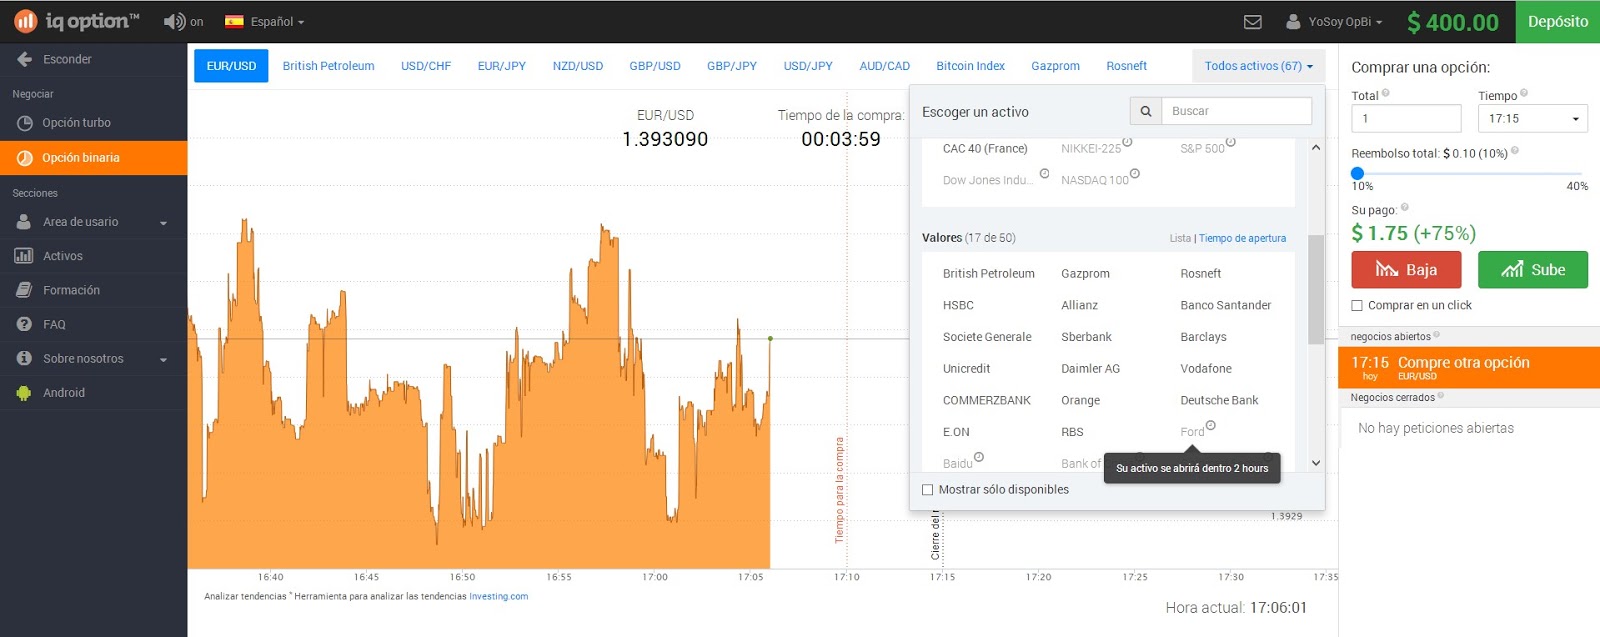Image resolution: width=1600 pixels, height=637 pixels.
Task: Toggle the sound speaker icon
Action: point(174,21)
